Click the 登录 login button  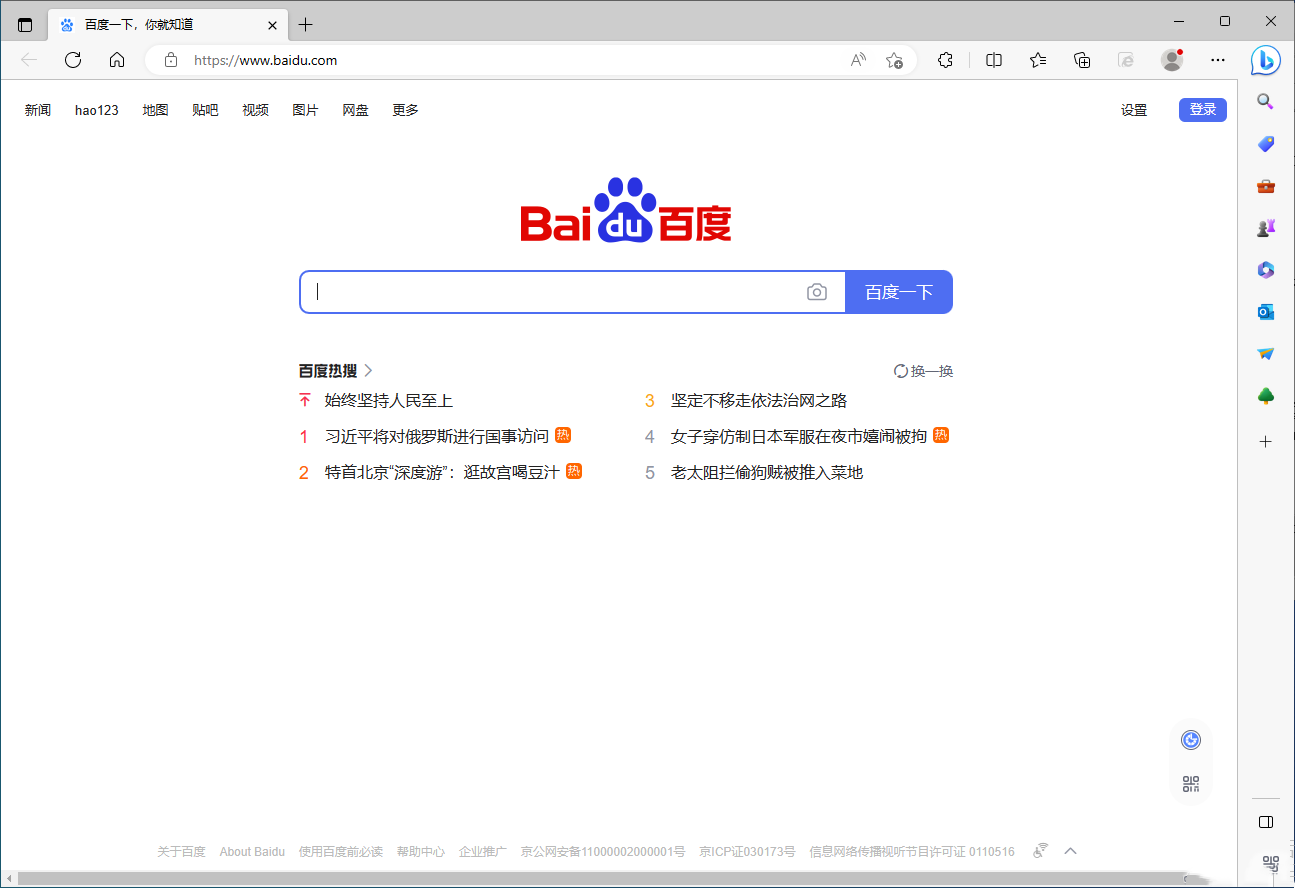1203,110
